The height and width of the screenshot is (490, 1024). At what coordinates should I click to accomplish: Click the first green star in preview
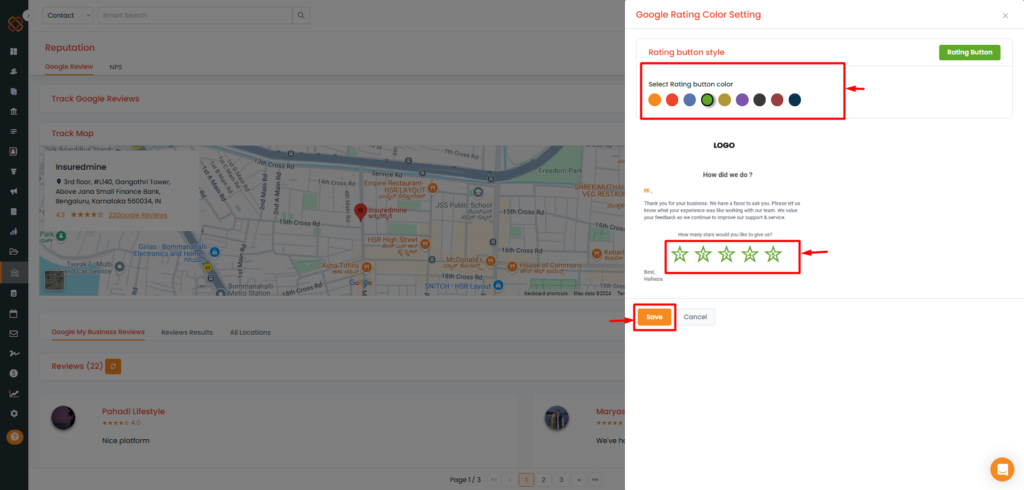point(680,254)
